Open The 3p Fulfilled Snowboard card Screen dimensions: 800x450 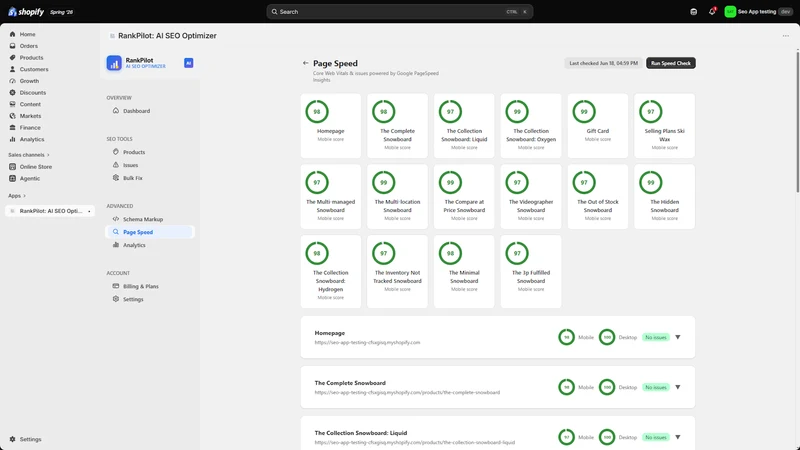pyautogui.click(x=531, y=271)
